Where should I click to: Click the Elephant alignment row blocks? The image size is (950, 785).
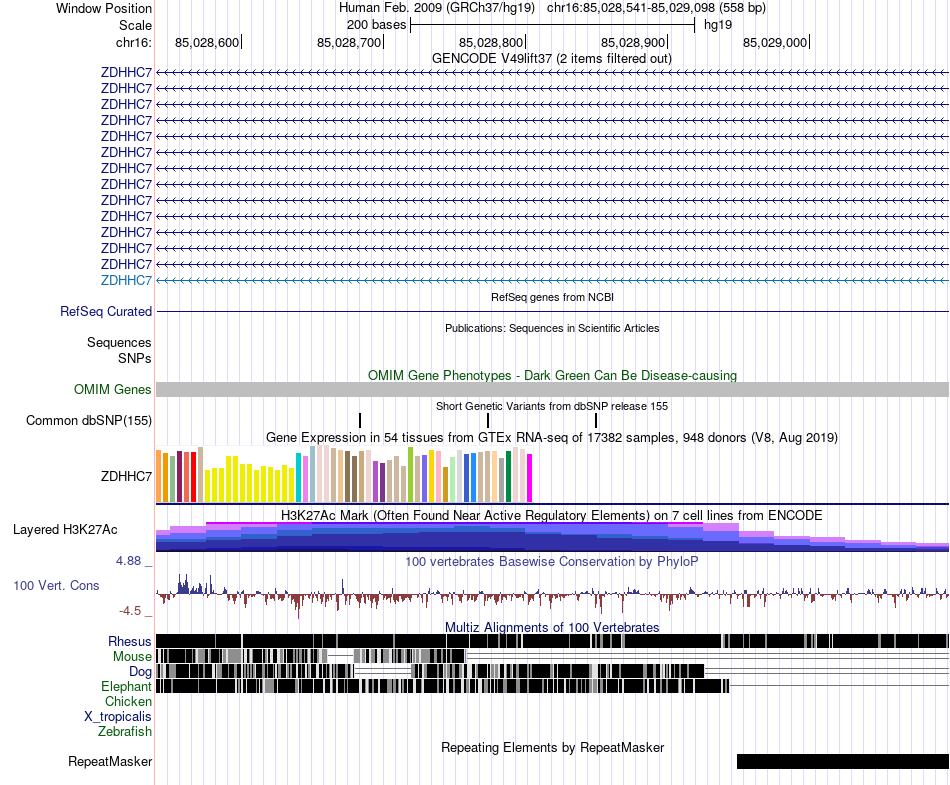pyautogui.click(x=443, y=686)
